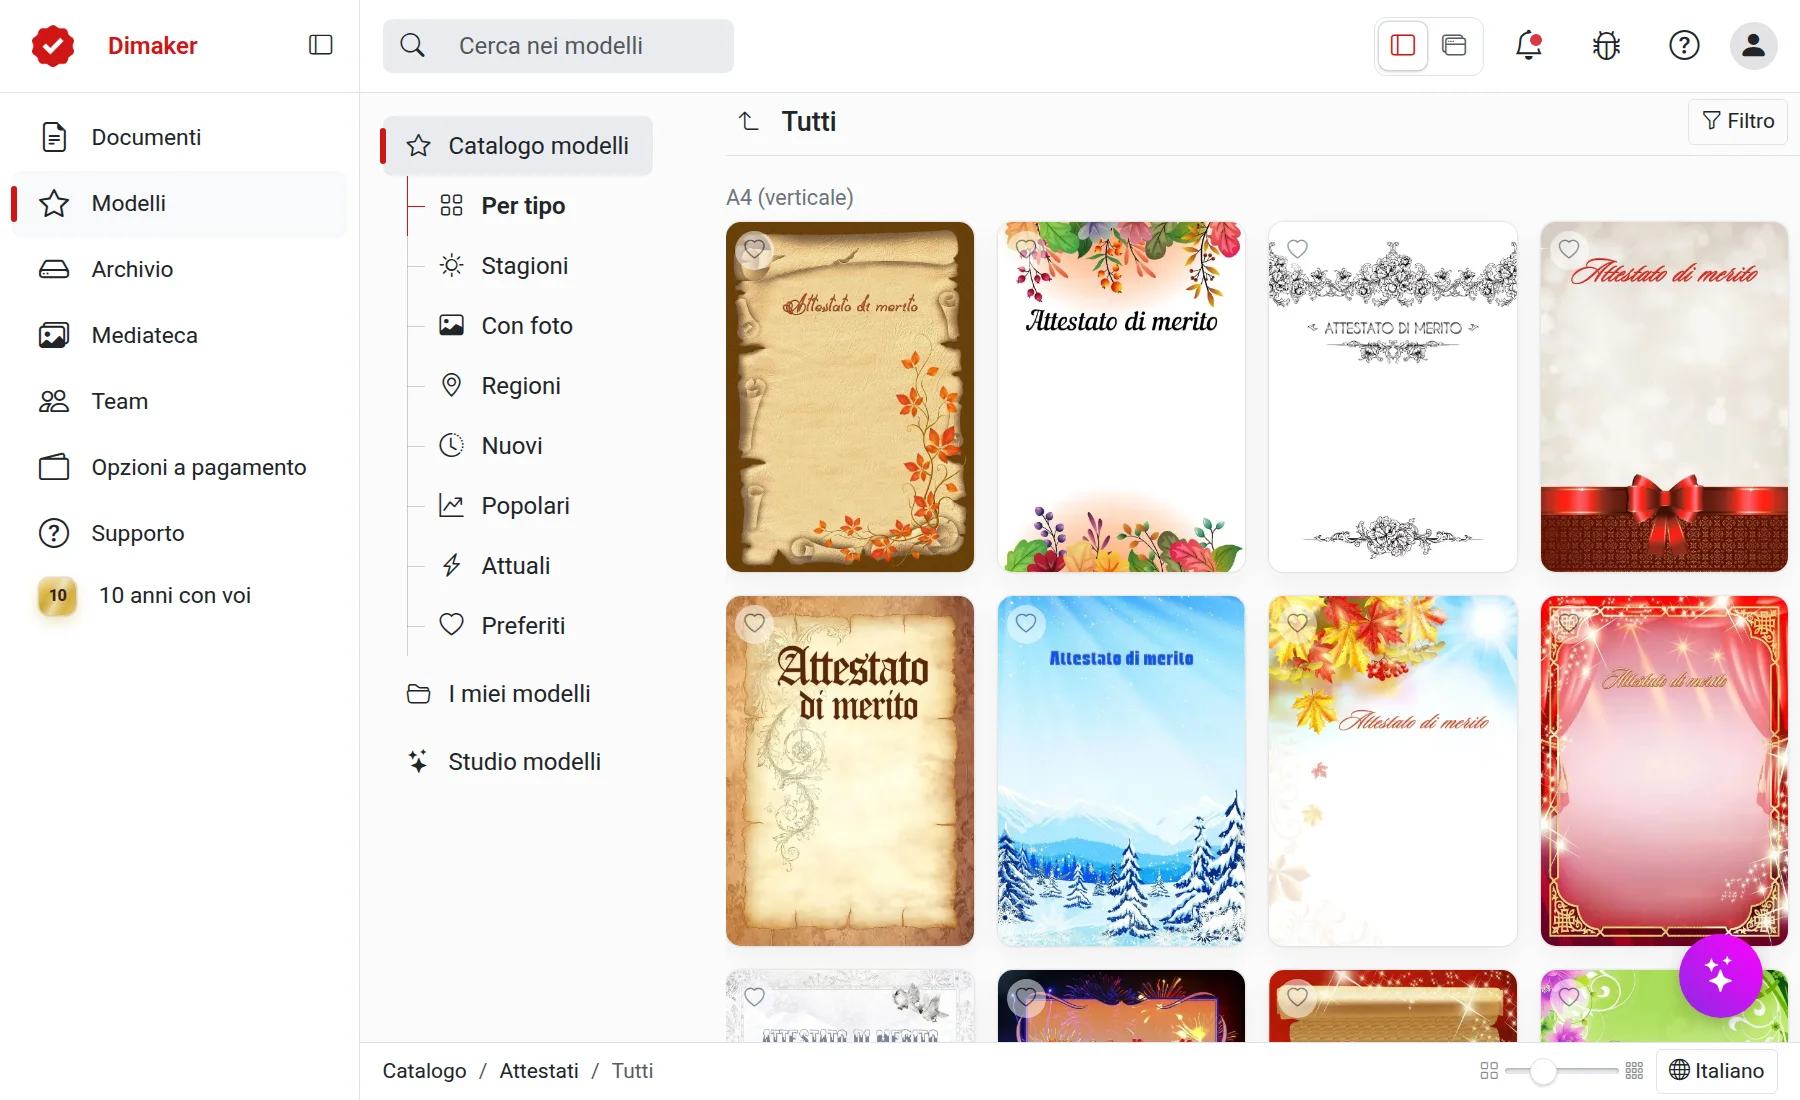Screen dimensions: 1800x1100
Task: Show Preferiti favorite templates
Action: [x=523, y=626]
